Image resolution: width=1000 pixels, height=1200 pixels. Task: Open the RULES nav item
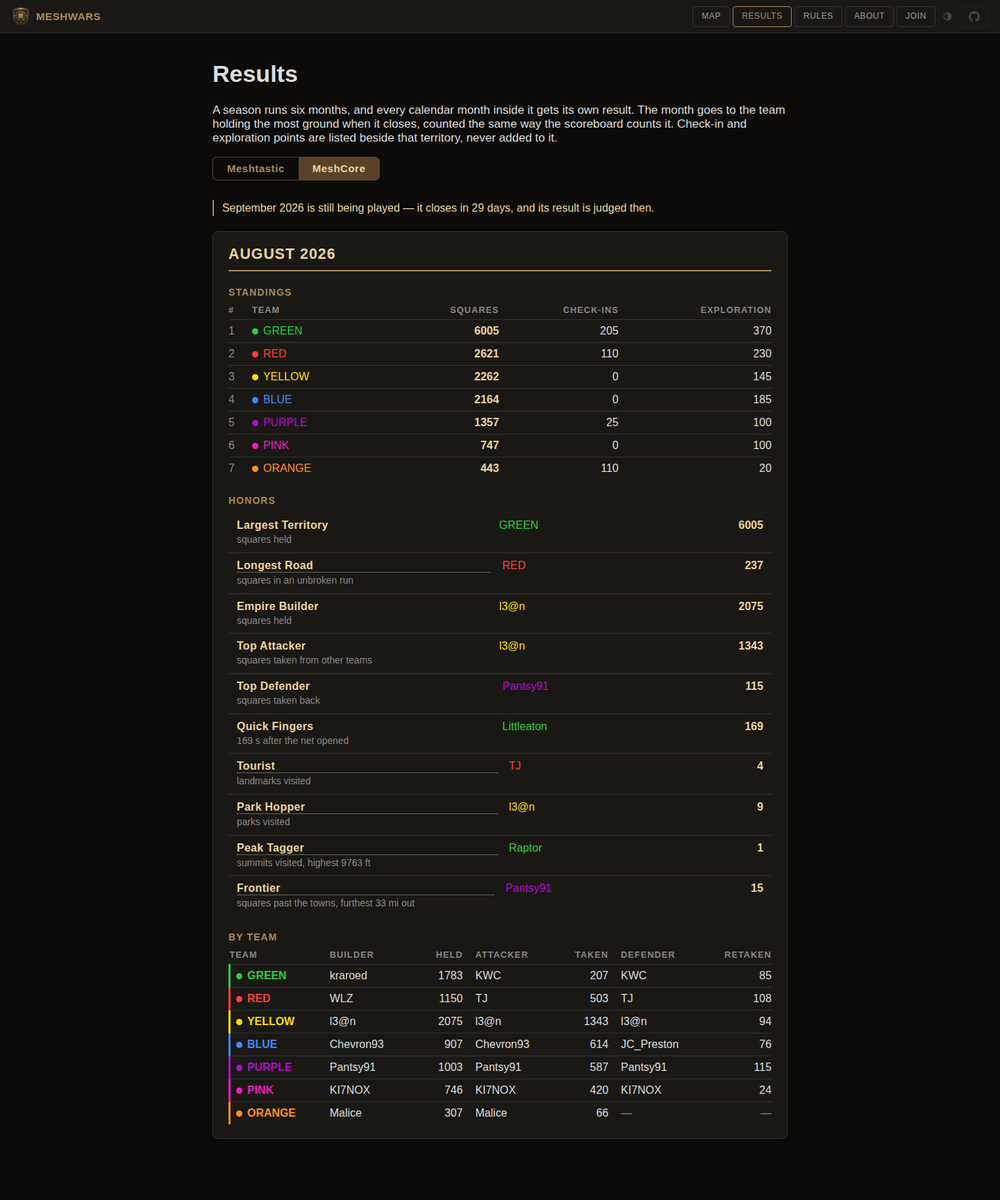click(x=818, y=16)
